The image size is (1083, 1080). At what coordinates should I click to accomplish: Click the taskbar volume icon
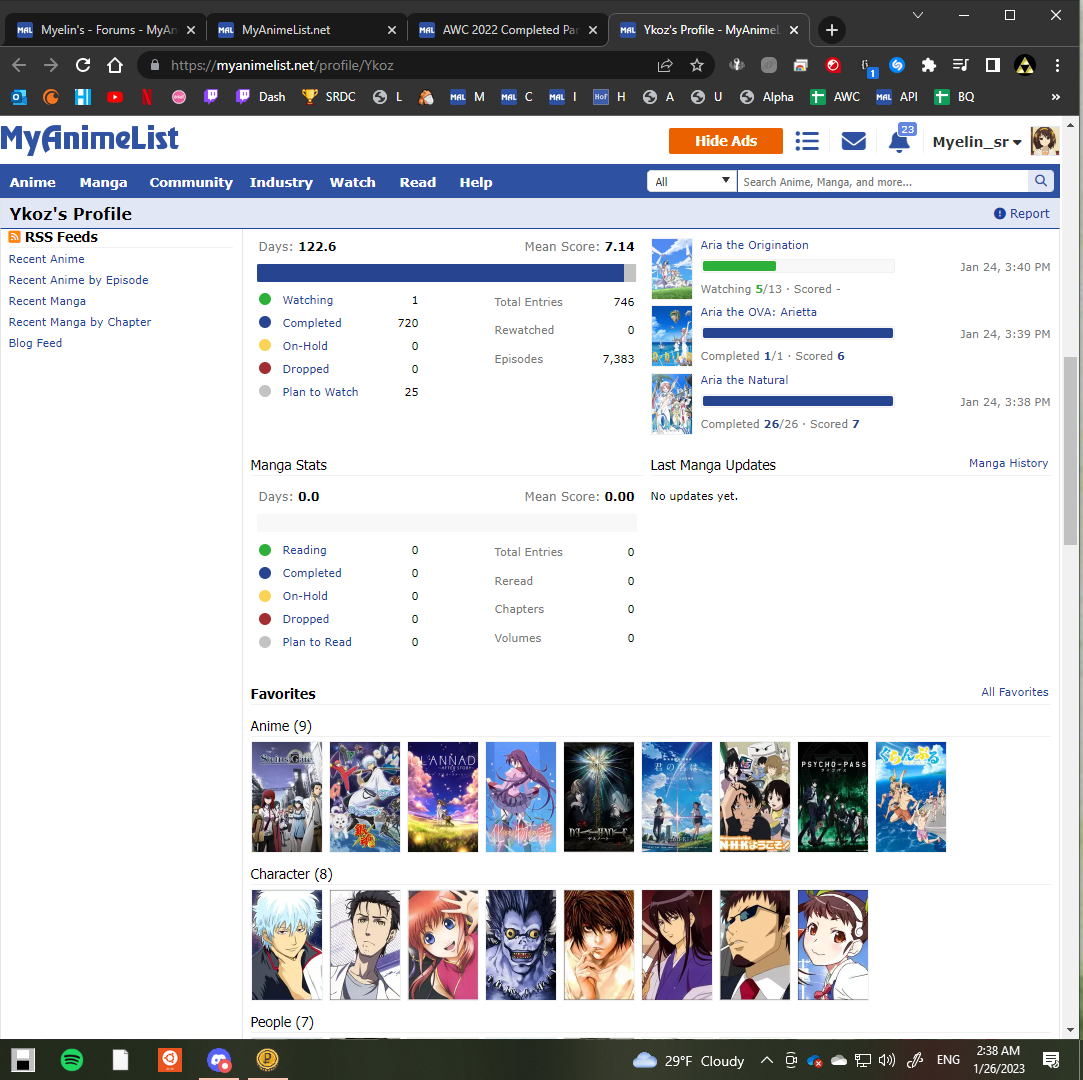887,1060
